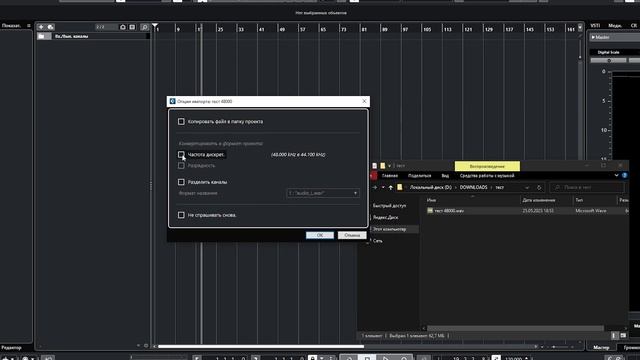Open recent locations arrow in Explorer
This screenshot has height=360, width=640.
point(383,187)
